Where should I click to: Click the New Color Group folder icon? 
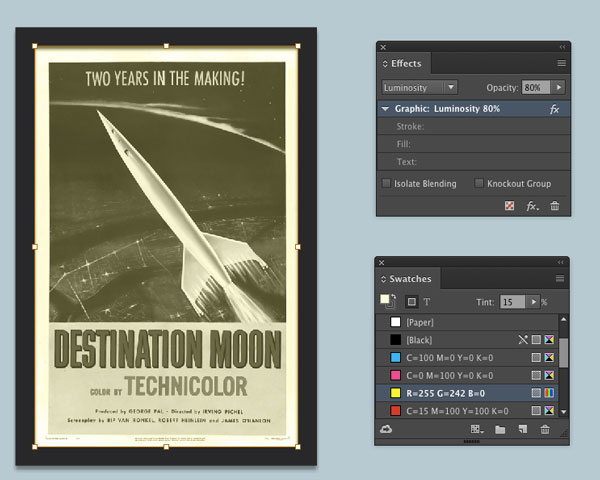click(x=500, y=429)
